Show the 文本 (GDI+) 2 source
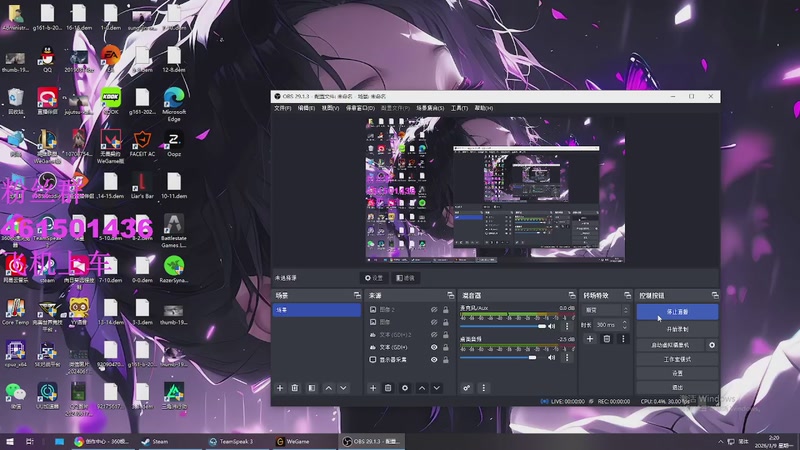This screenshot has width=800, height=450. (434, 335)
